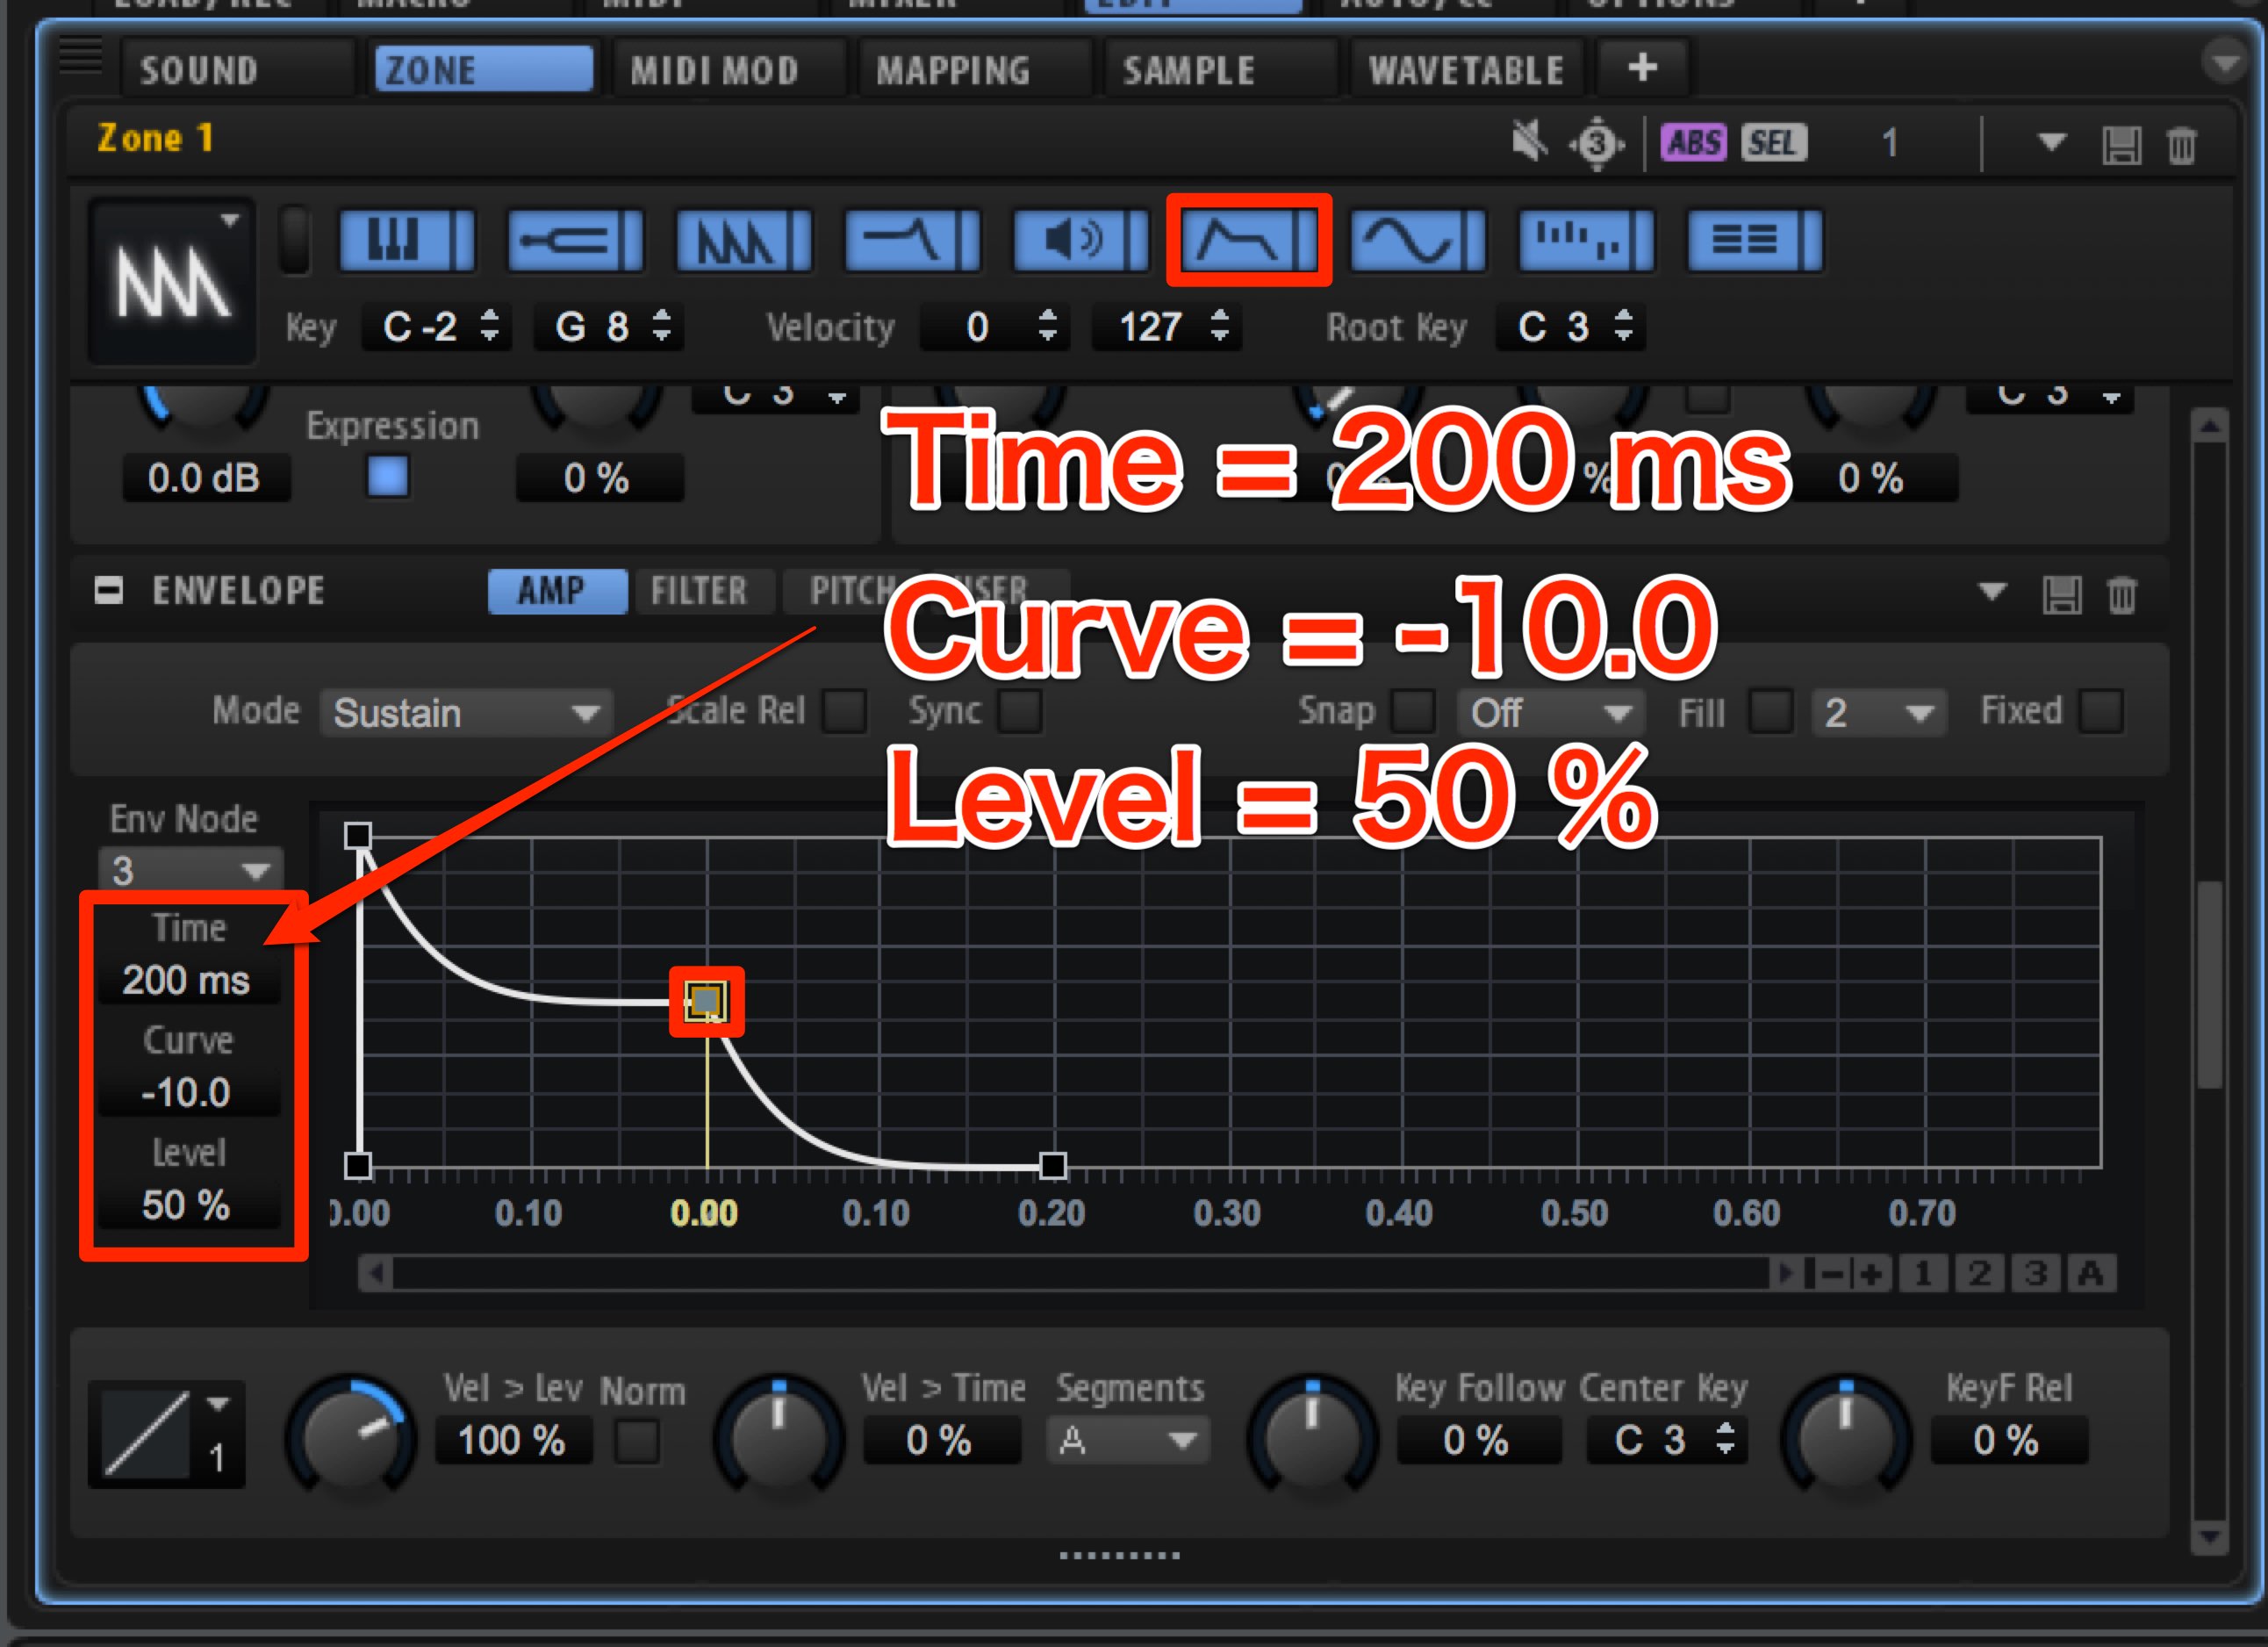Open the Pitch section button
This screenshot has width=2268, height=1647.
575,240
